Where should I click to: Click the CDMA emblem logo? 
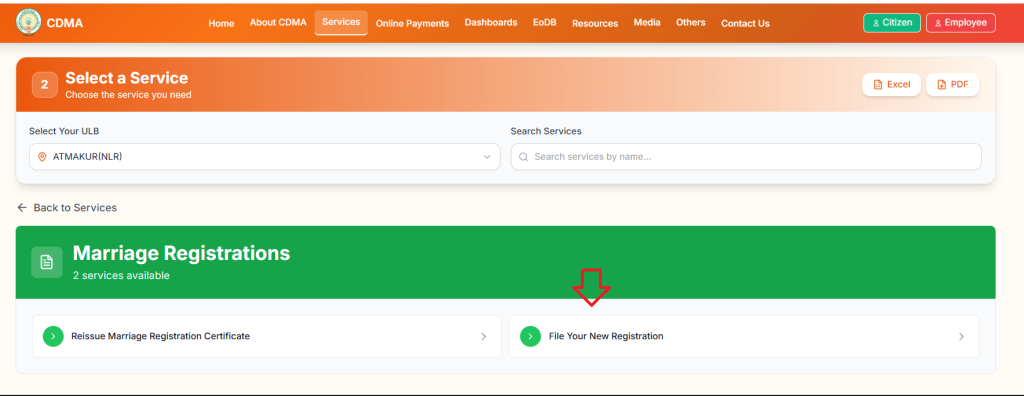[28, 23]
